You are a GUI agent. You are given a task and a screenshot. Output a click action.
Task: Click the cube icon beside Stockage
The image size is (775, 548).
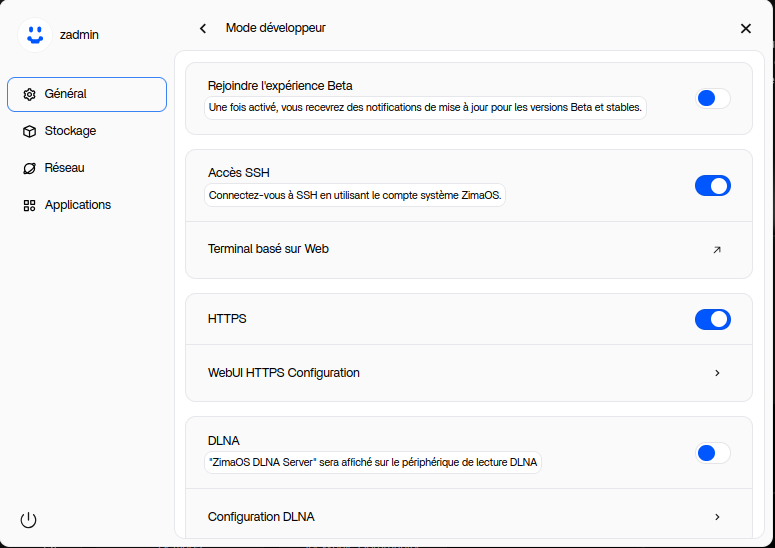30,131
